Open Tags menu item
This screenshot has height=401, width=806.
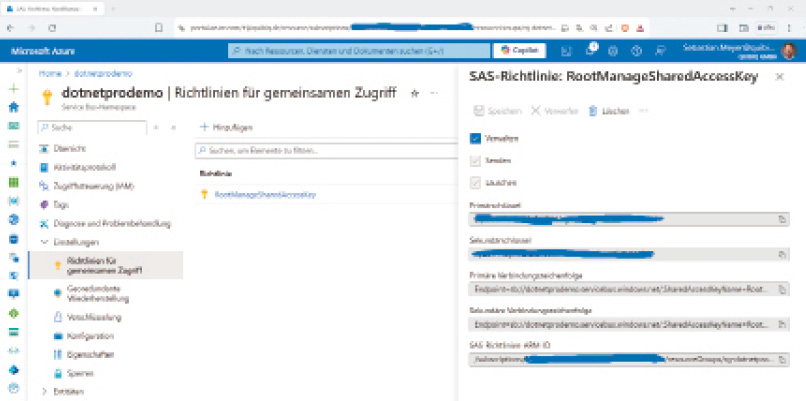54,204
